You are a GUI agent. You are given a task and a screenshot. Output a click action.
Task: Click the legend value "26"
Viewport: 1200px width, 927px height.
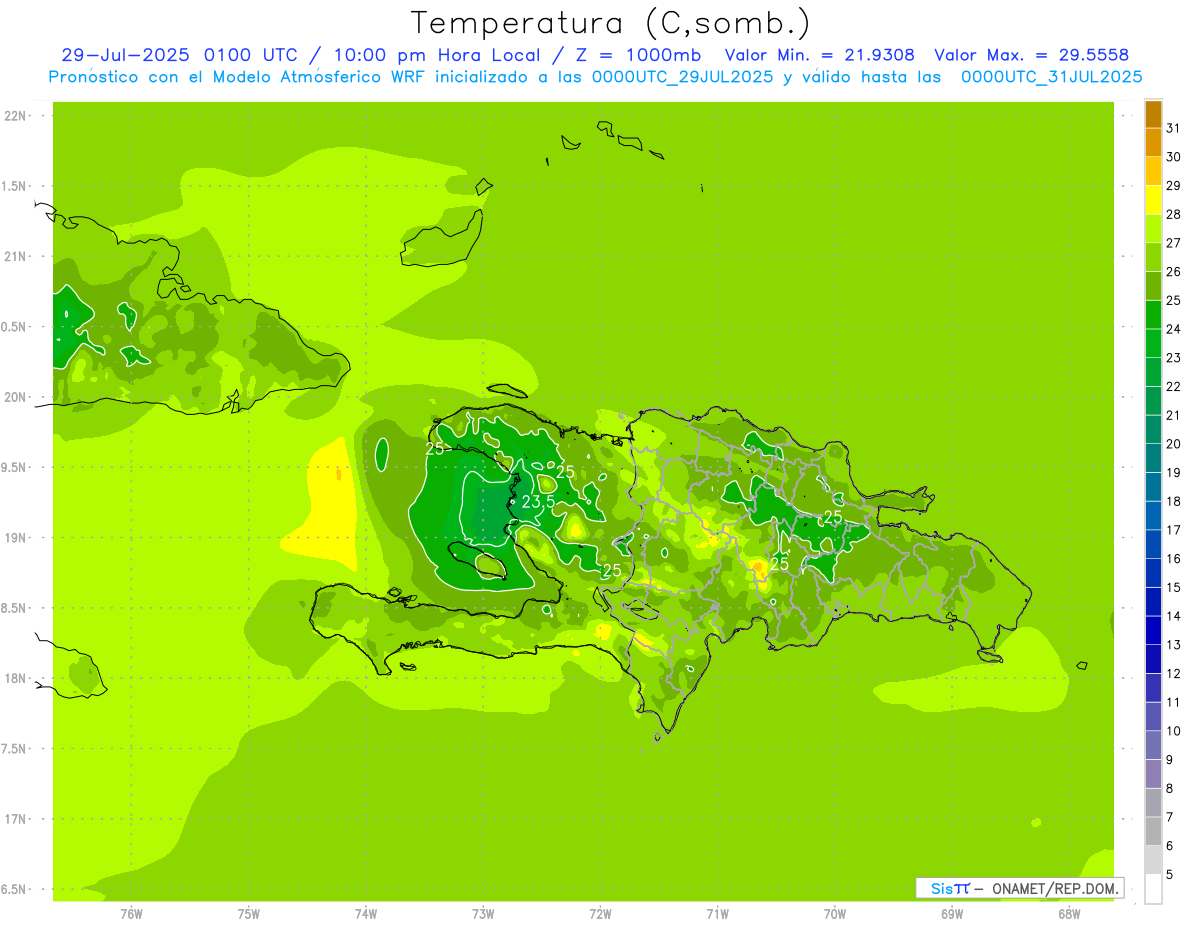click(x=1173, y=272)
